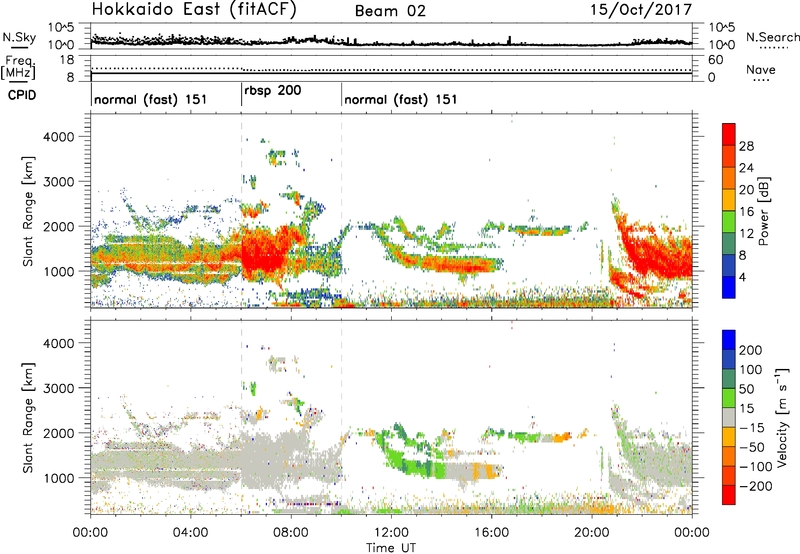Pick the blue top segment of velocity colorbar

pos(729,340)
